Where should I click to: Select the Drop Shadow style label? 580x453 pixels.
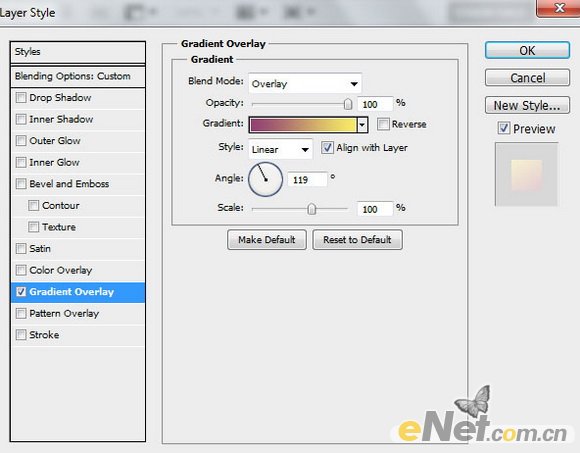pos(60,98)
